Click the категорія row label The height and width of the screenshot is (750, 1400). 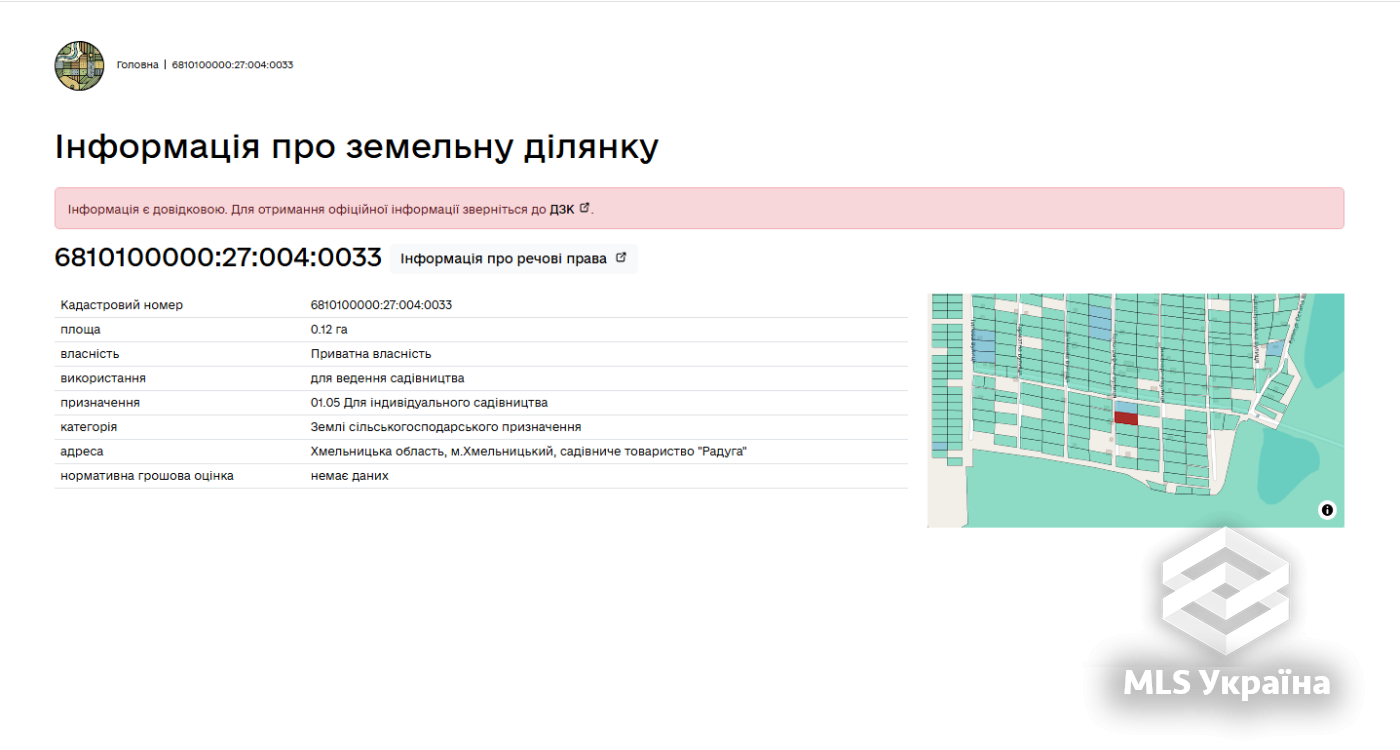tap(88, 427)
